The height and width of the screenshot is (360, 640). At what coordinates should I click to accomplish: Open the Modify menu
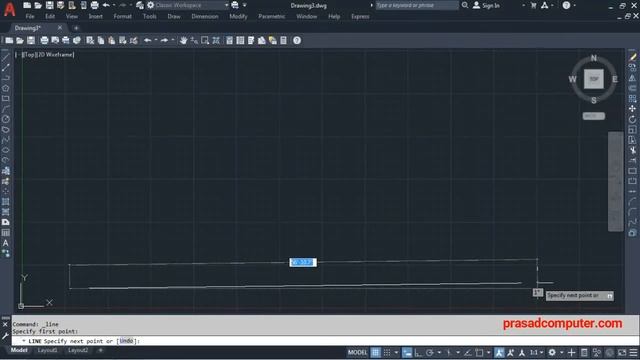coord(238,16)
